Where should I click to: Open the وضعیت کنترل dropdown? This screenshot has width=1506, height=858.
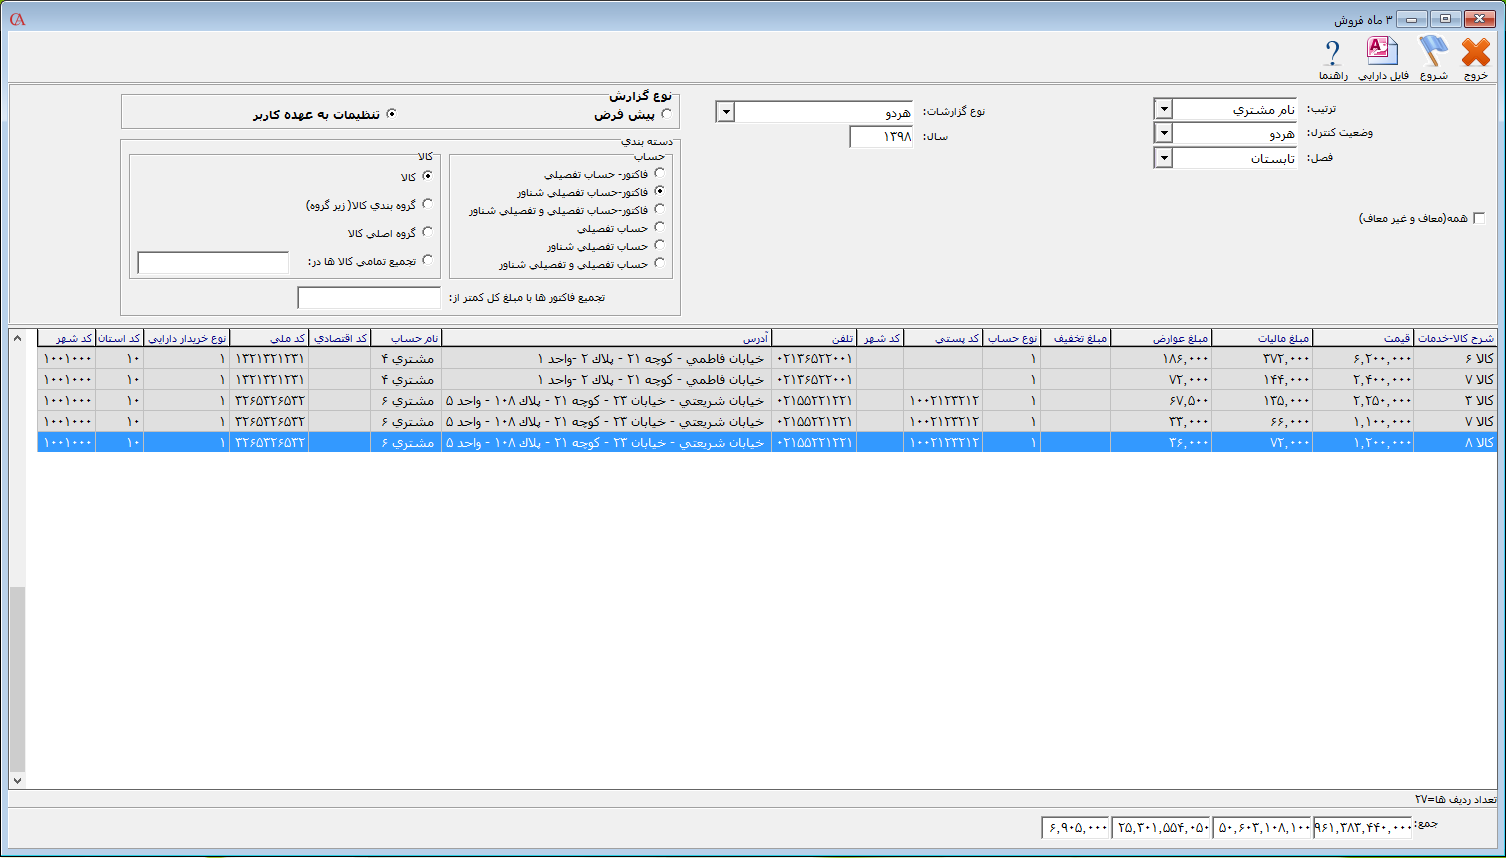1163,133
